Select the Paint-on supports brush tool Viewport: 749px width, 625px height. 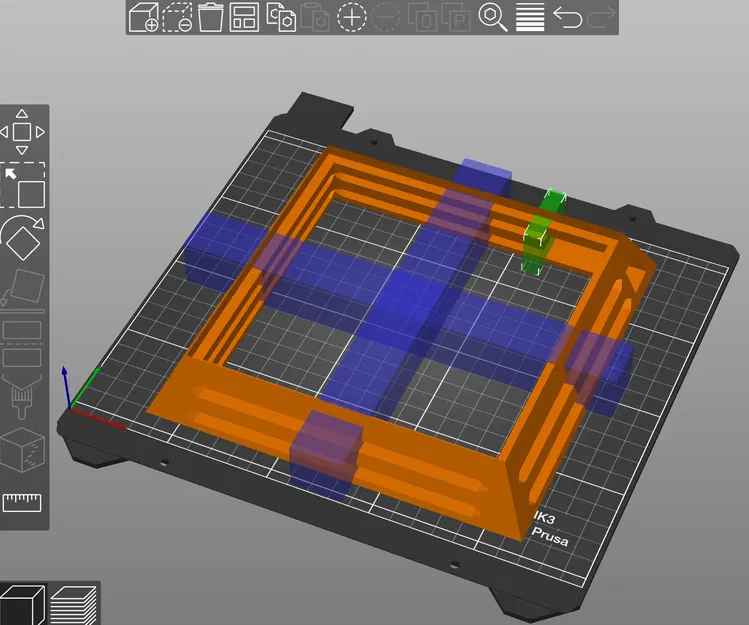[22, 396]
